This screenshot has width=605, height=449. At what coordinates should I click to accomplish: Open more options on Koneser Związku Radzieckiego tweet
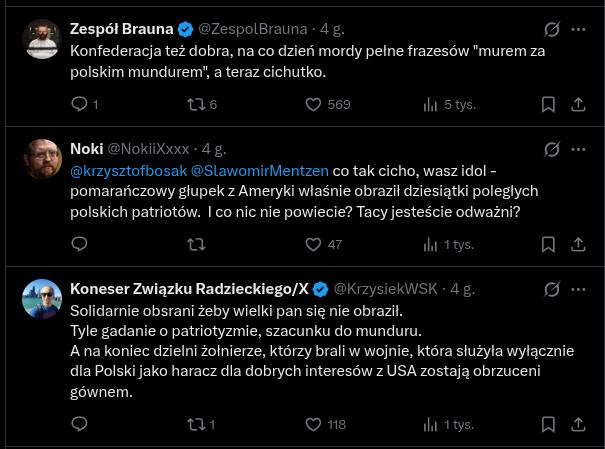click(x=578, y=289)
